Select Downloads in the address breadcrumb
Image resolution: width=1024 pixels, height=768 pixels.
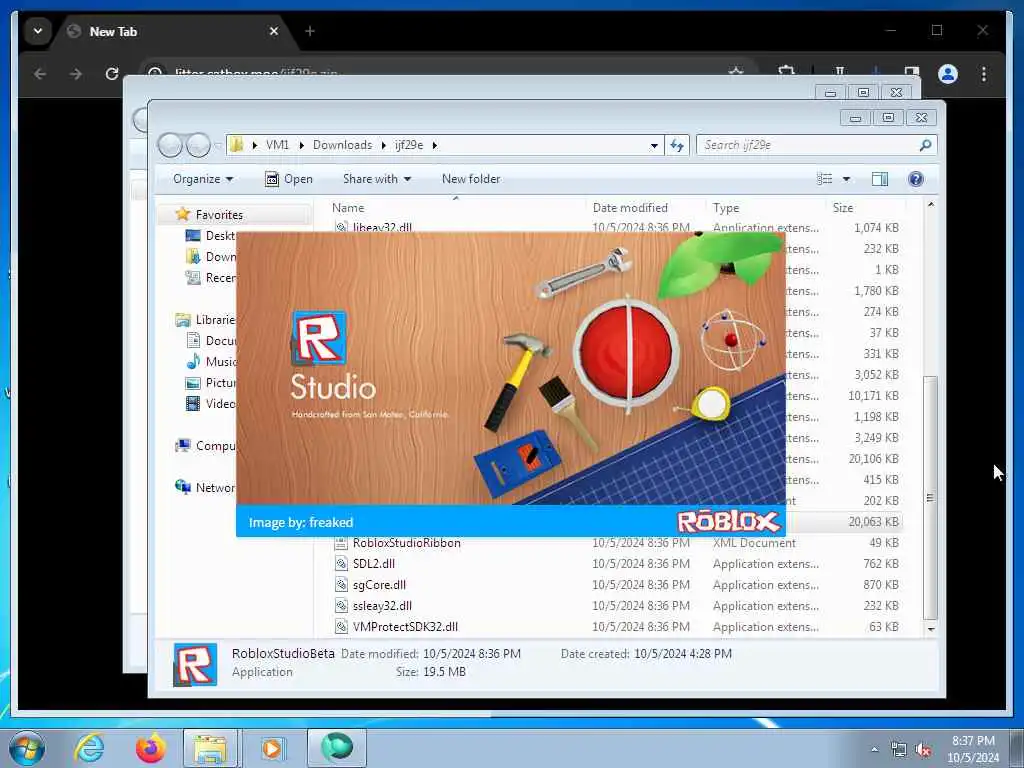[x=342, y=145]
